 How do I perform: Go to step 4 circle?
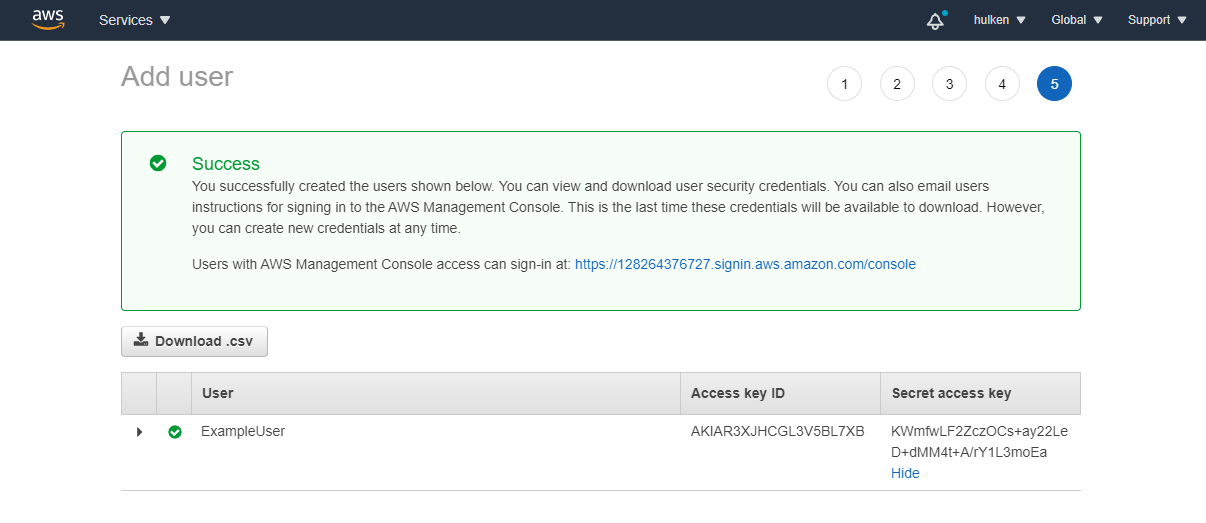click(x=1002, y=84)
